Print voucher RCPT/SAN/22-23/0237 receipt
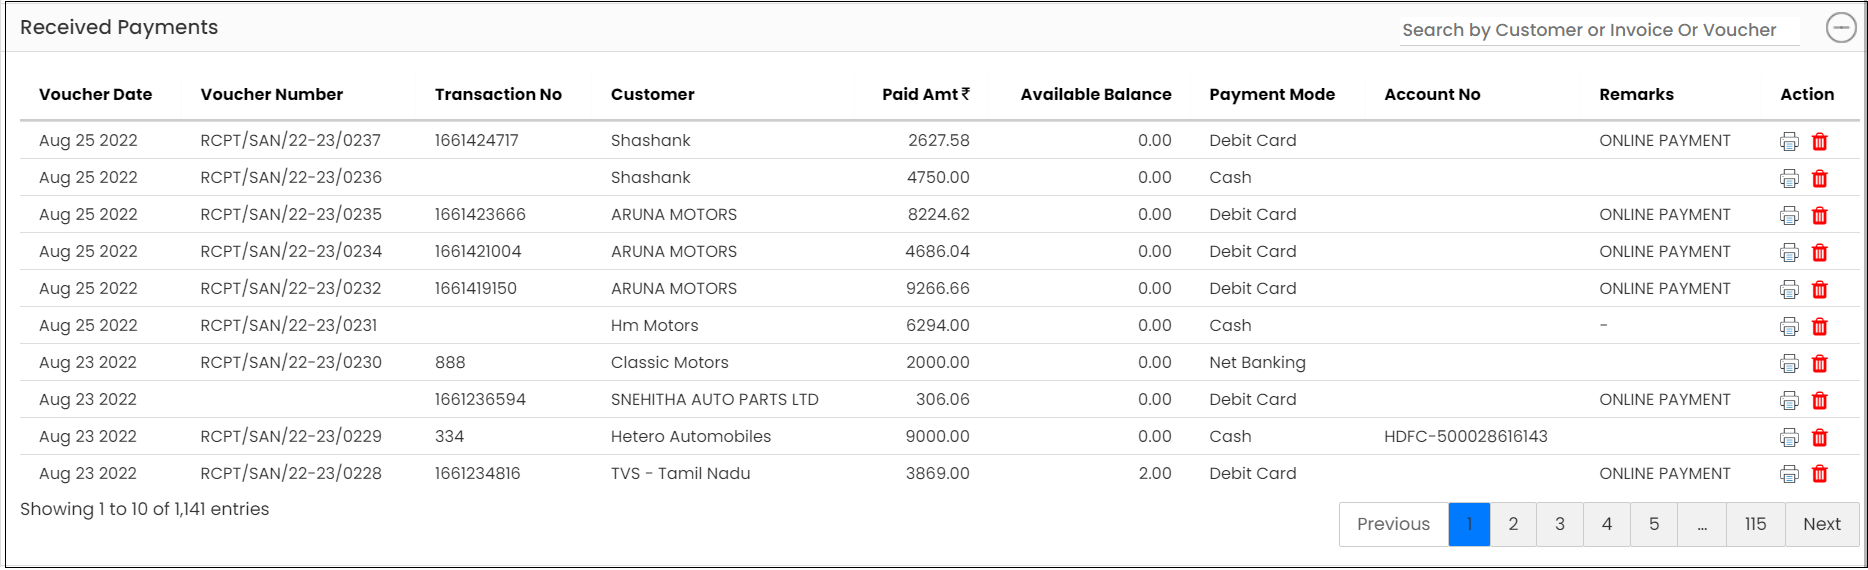 (1789, 141)
